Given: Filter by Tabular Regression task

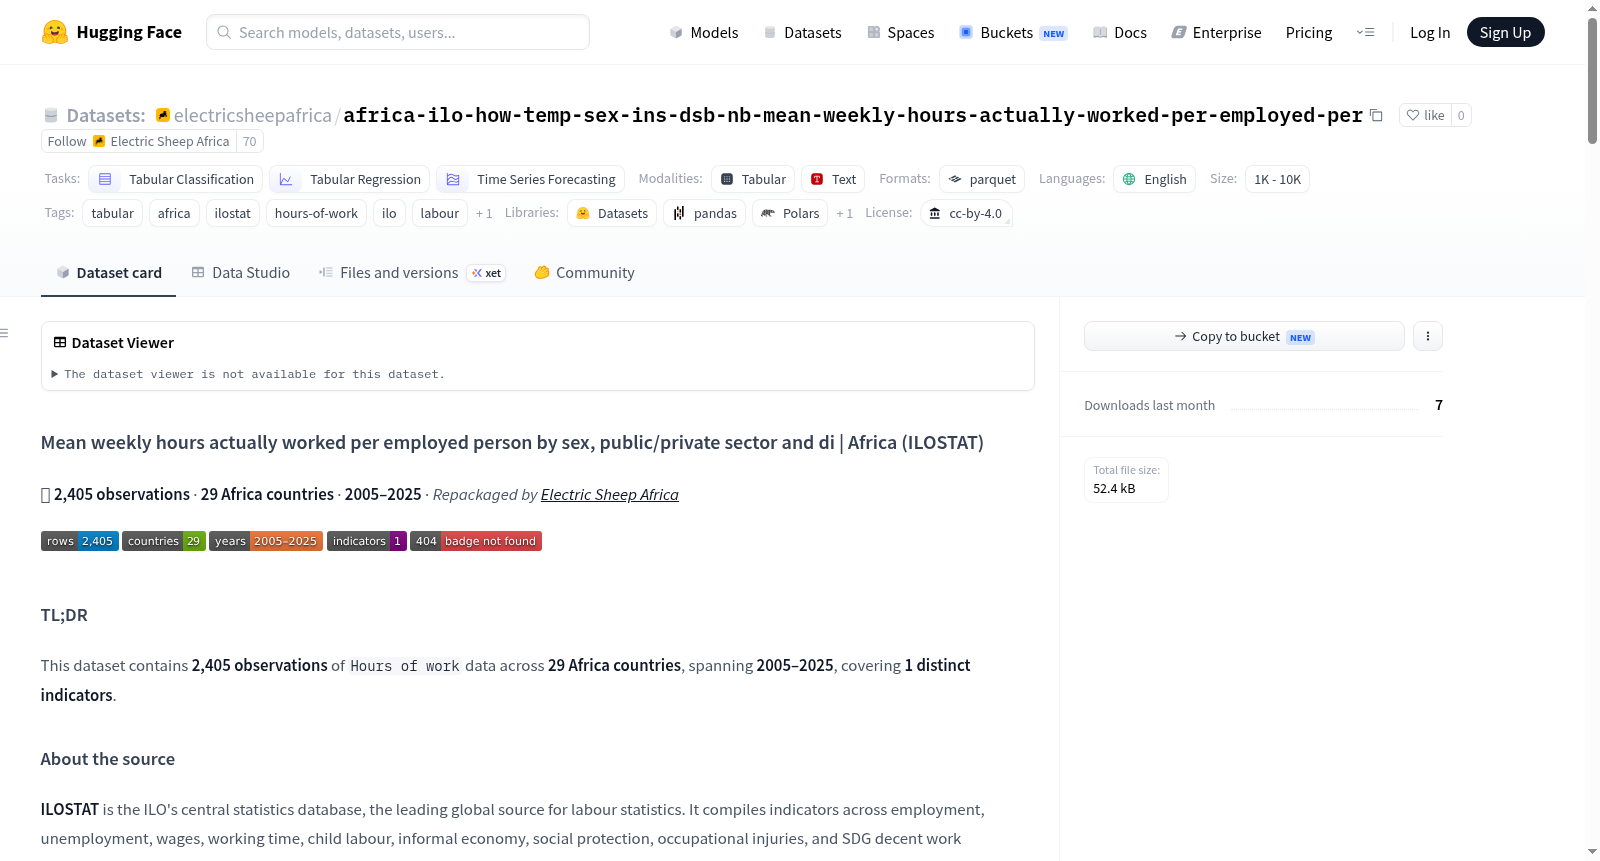Looking at the screenshot, I should [350, 179].
